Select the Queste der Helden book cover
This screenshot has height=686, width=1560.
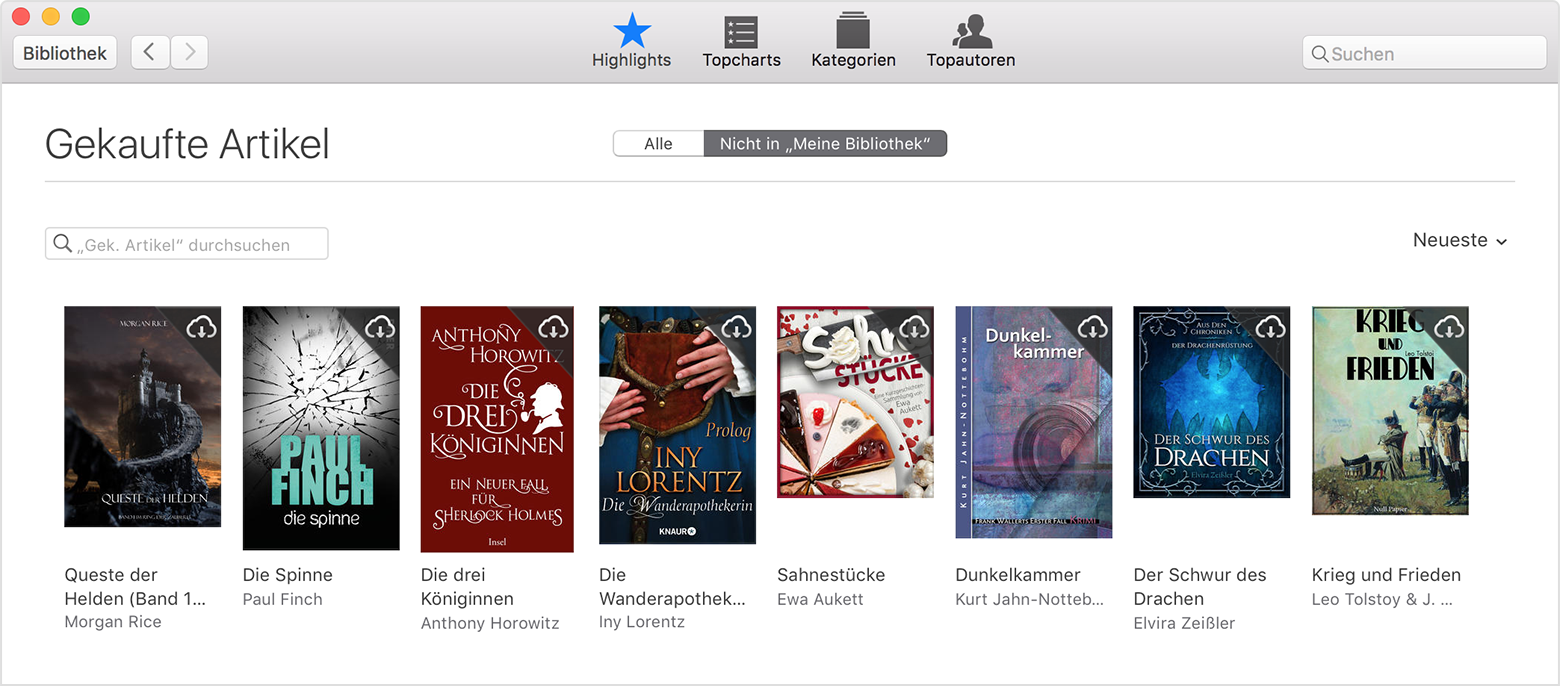pos(142,416)
